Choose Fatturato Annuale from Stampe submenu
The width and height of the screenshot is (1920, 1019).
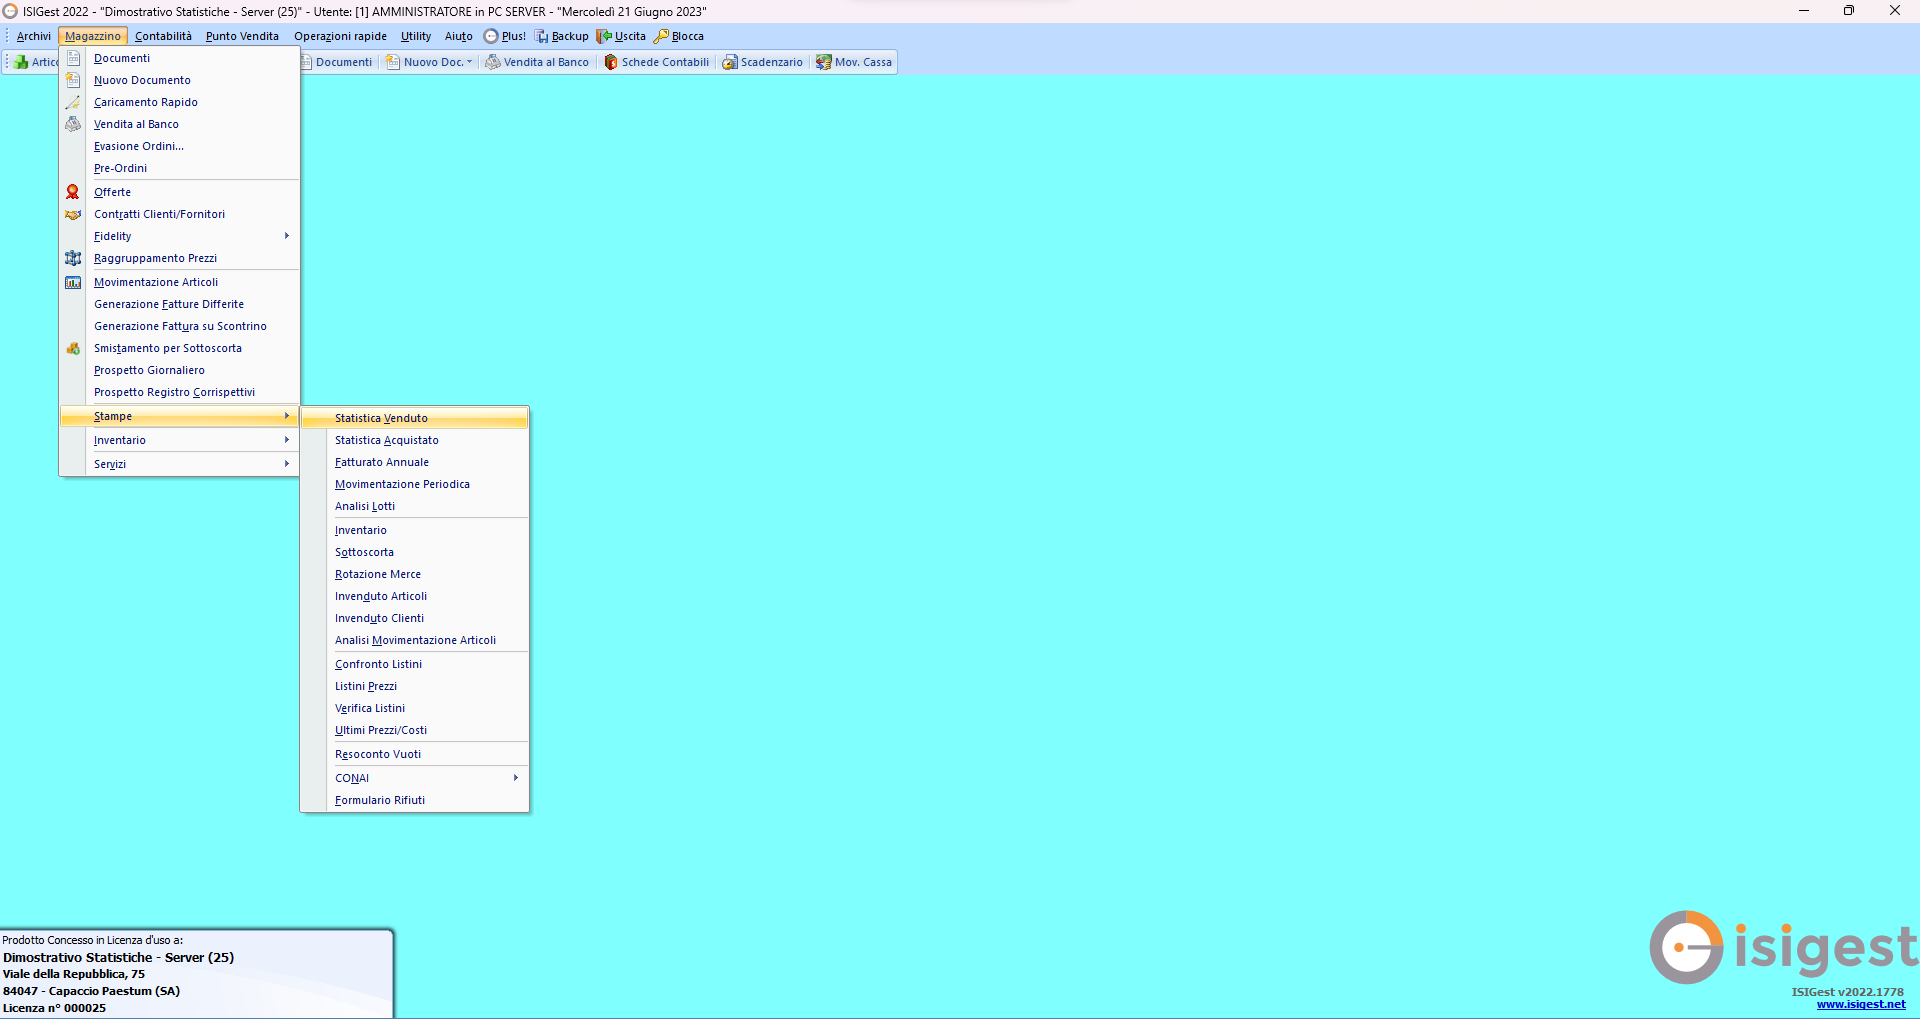click(381, 462)
